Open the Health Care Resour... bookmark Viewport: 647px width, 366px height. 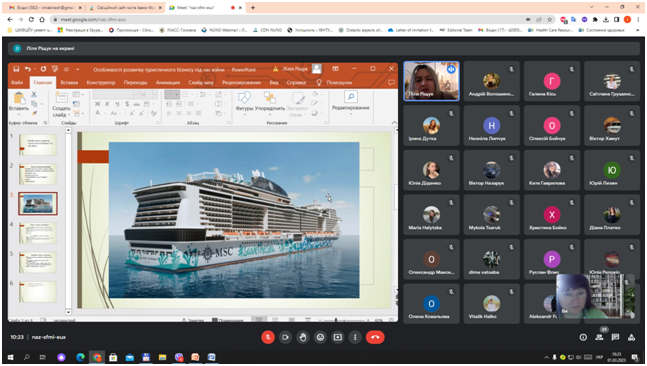pos(550,30)
